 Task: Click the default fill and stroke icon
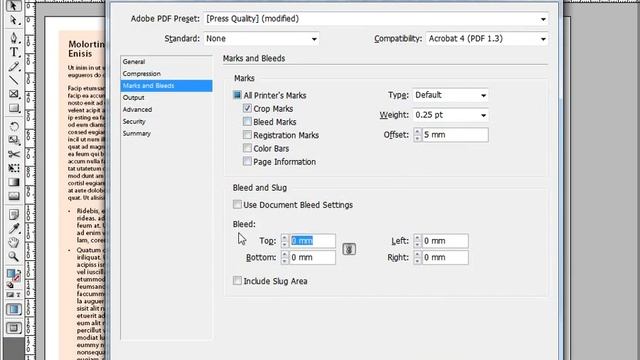[10, 285]
